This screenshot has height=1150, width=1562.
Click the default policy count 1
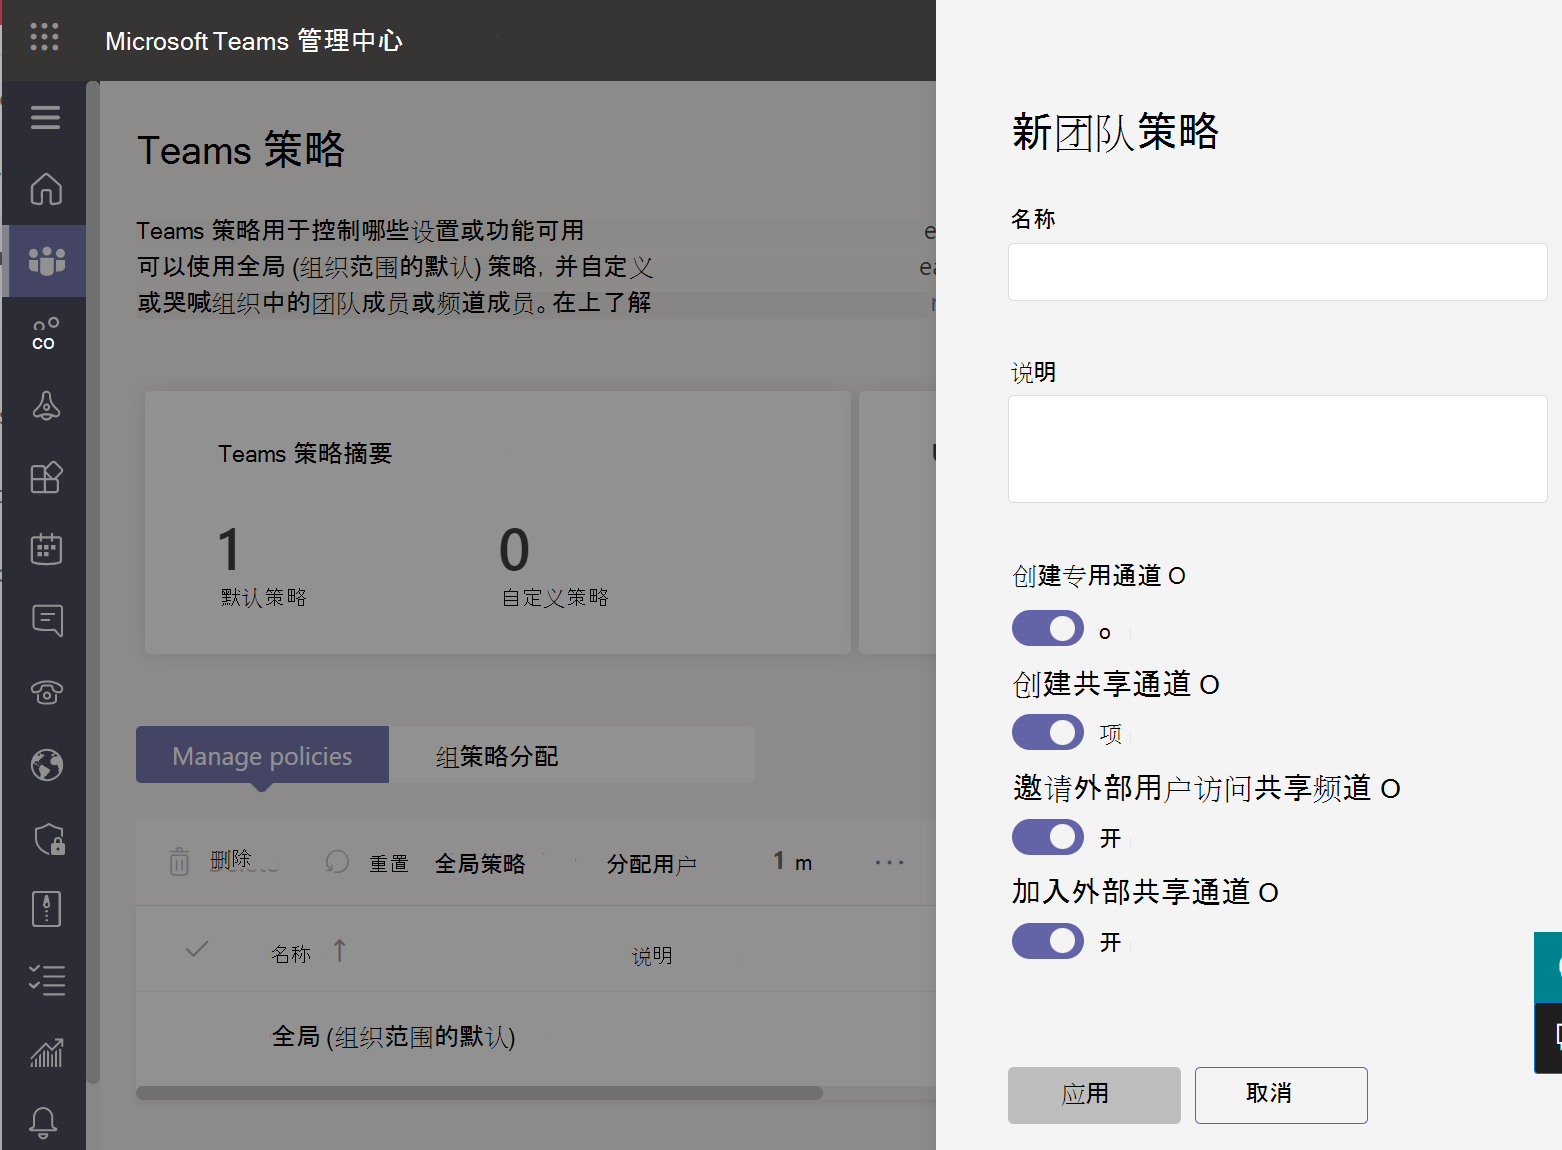(230, 550)
